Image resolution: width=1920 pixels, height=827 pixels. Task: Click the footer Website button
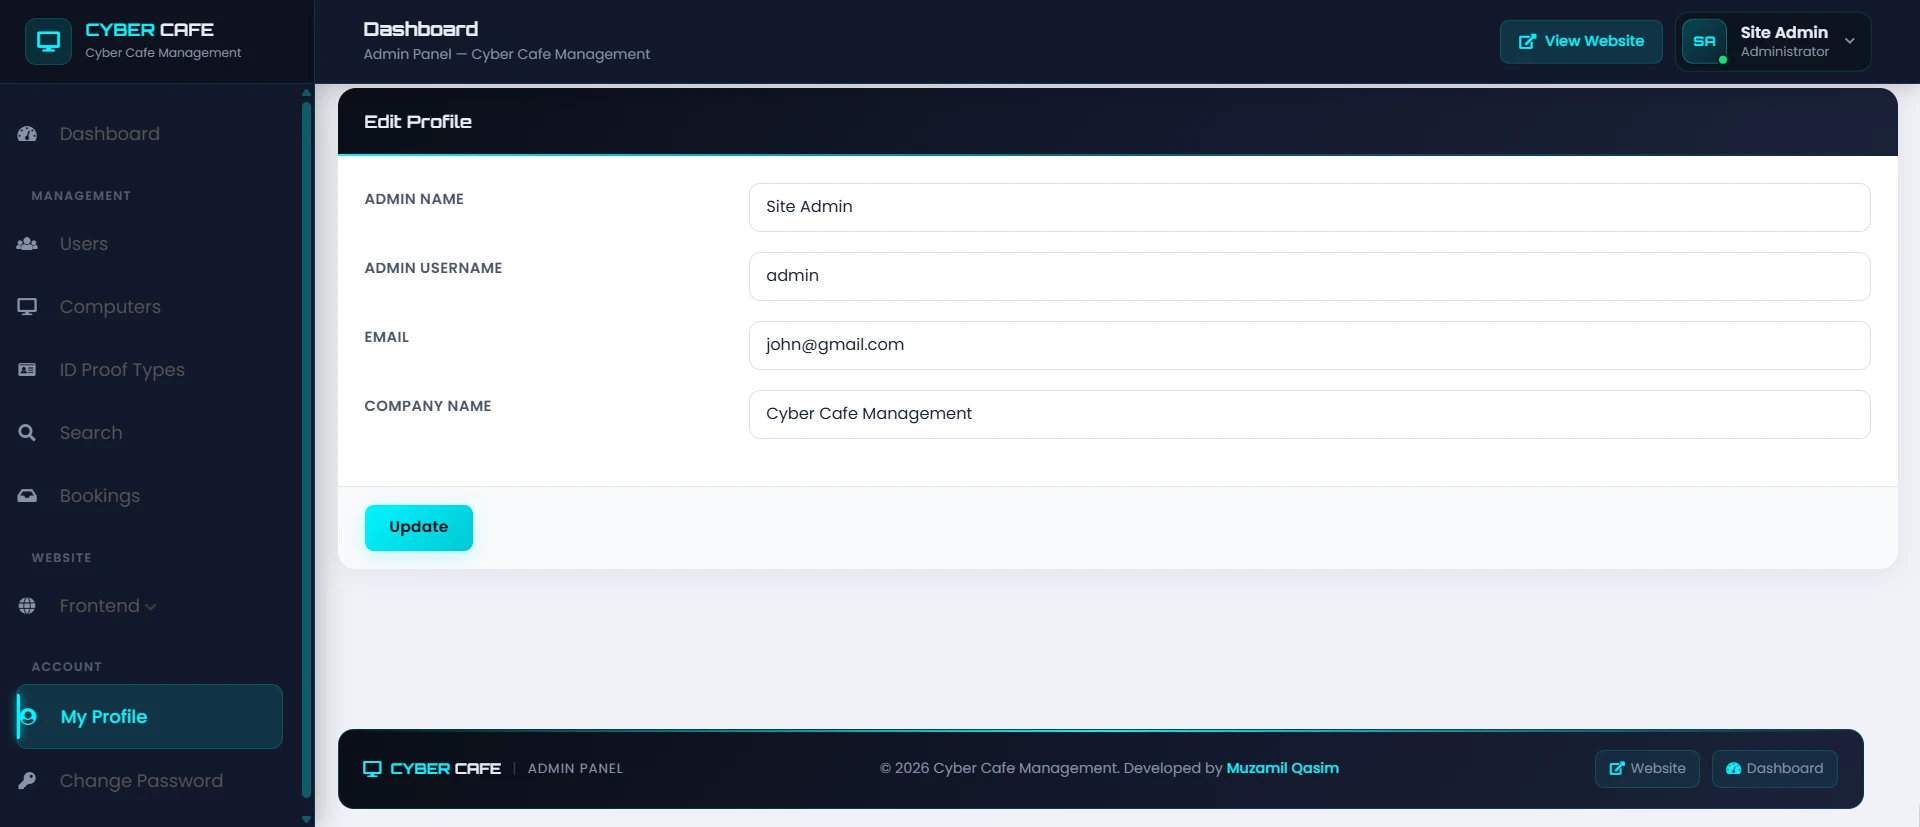click(x=1647, y=769)
